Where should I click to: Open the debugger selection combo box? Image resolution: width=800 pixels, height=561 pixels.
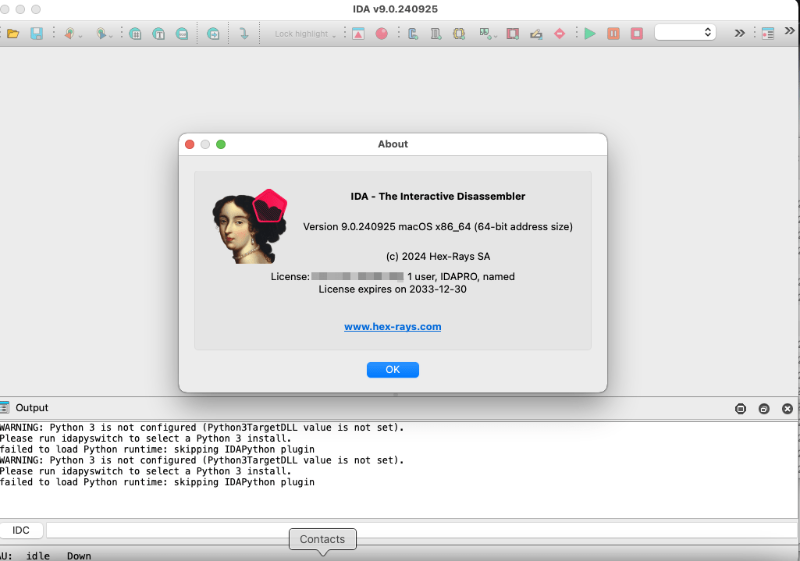(685, 32)
